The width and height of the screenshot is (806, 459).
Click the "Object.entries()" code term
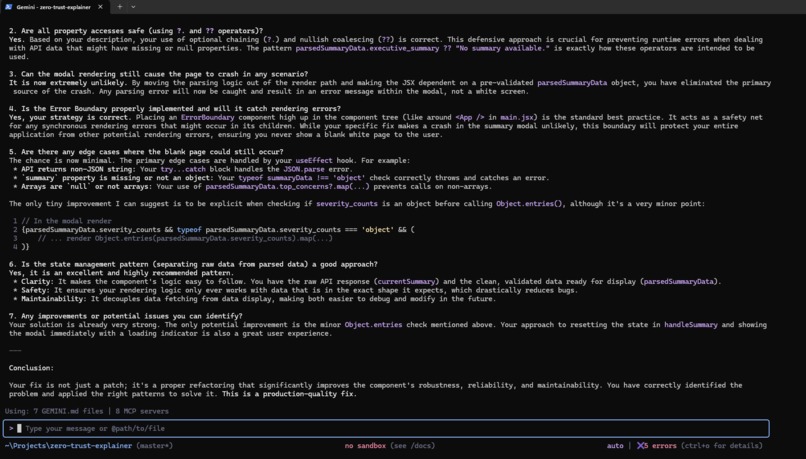click(529, 204)
